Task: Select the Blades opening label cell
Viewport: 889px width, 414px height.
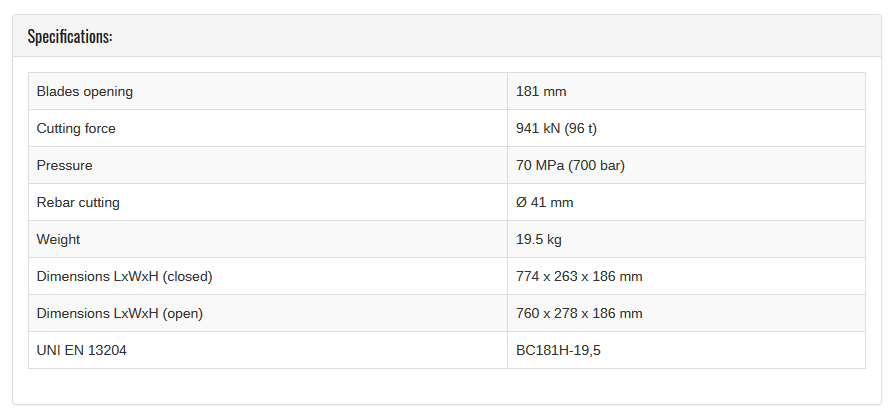Action: (268, 91)
